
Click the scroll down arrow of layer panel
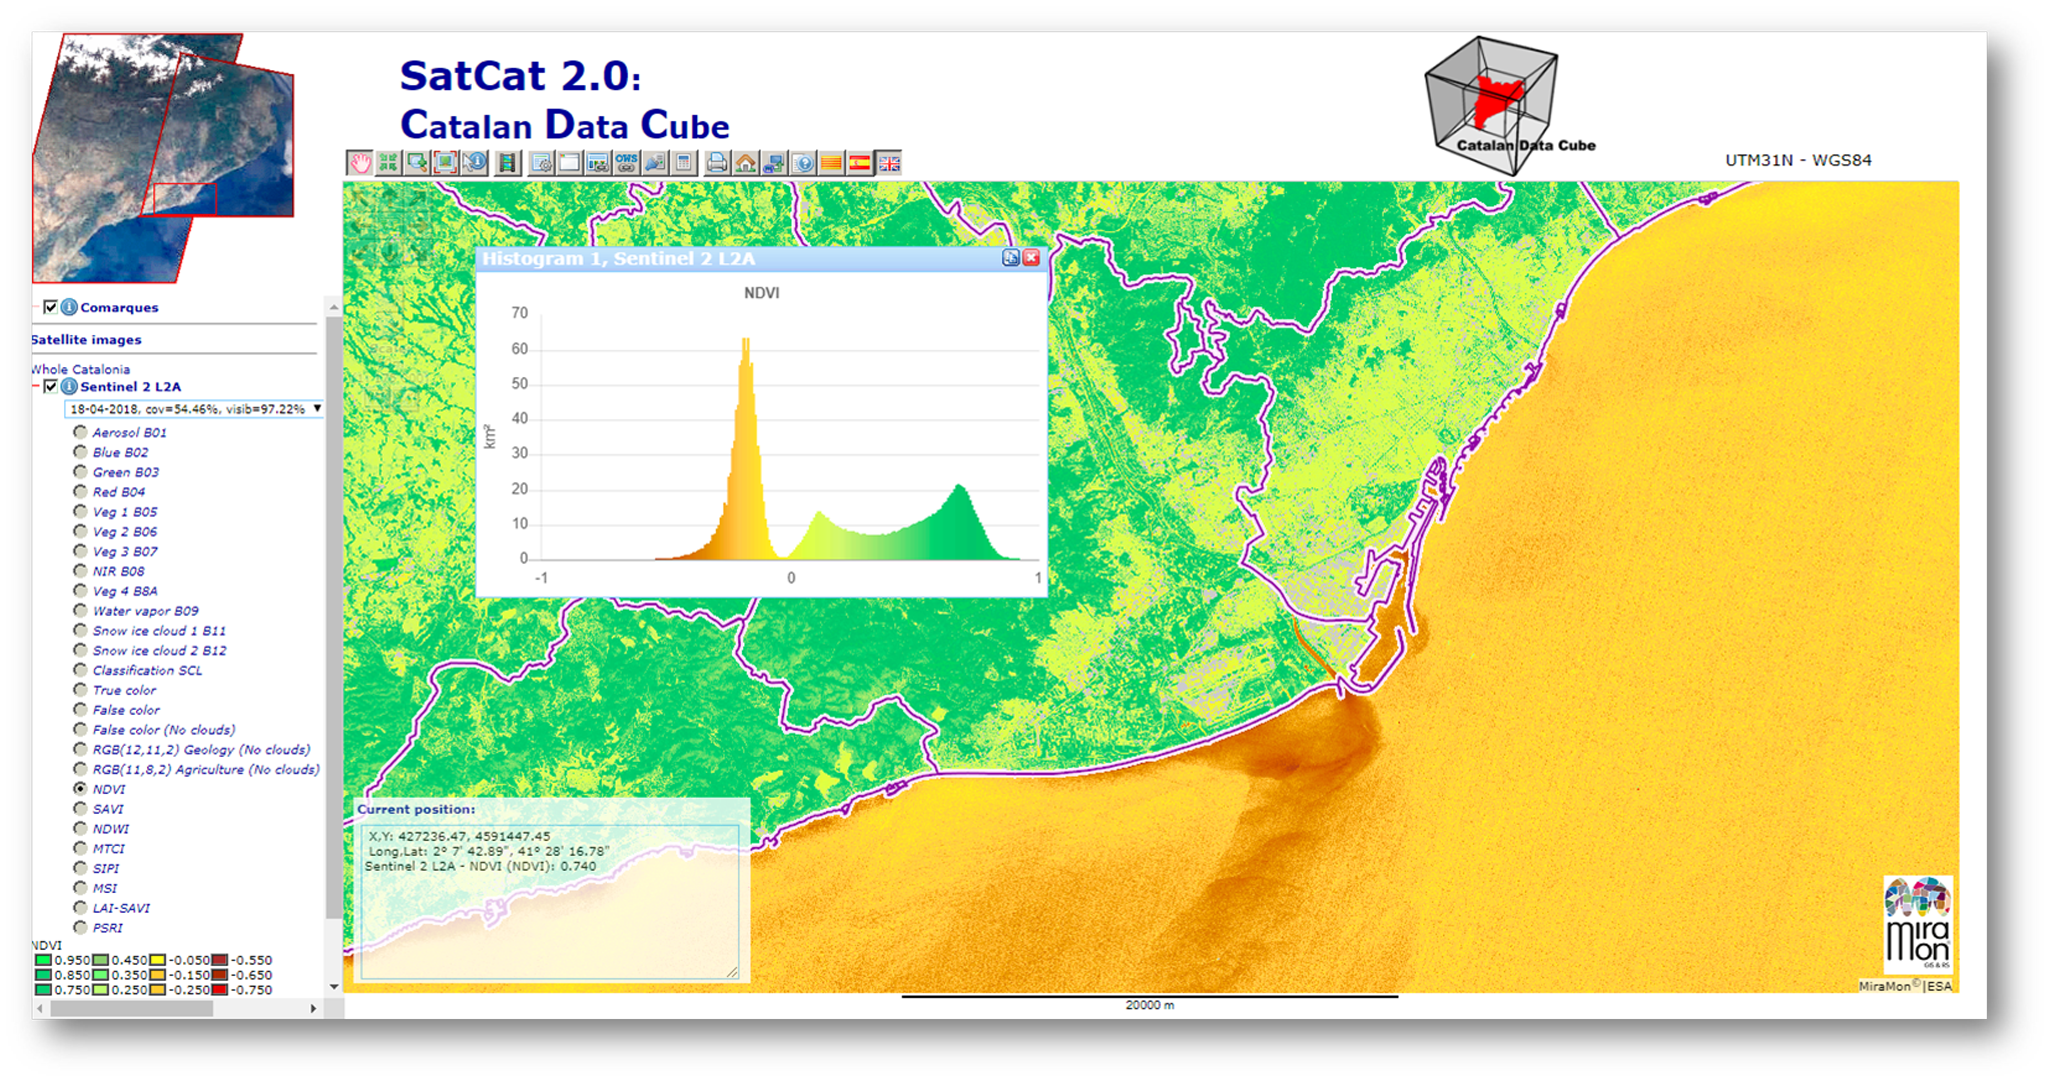click(334, 986)
